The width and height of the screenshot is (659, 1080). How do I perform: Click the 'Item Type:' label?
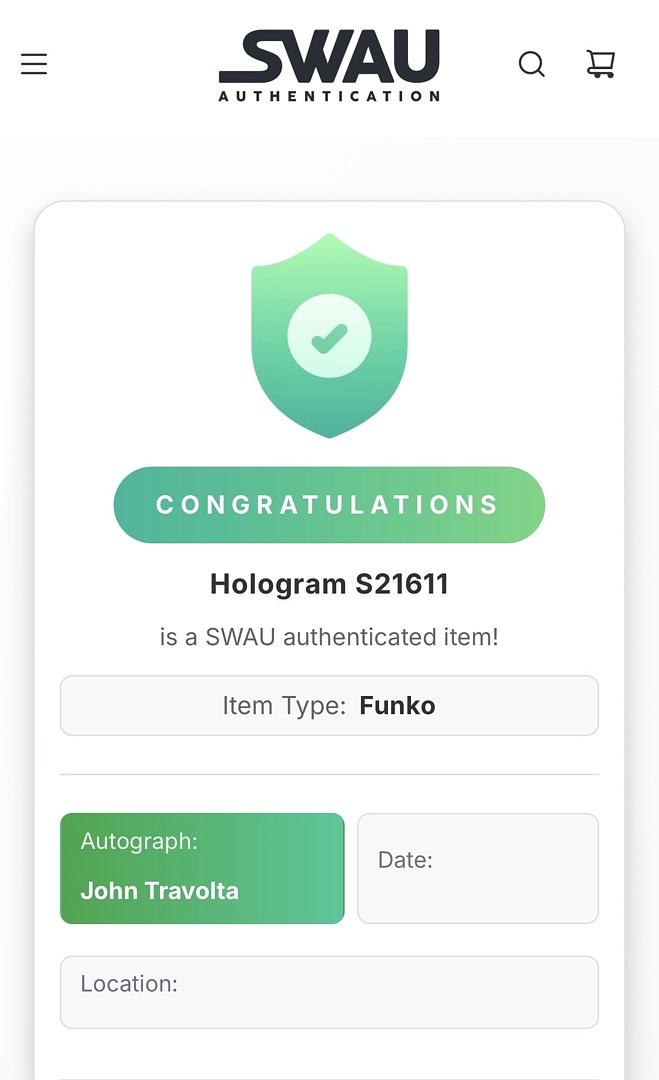coord(284,706)
